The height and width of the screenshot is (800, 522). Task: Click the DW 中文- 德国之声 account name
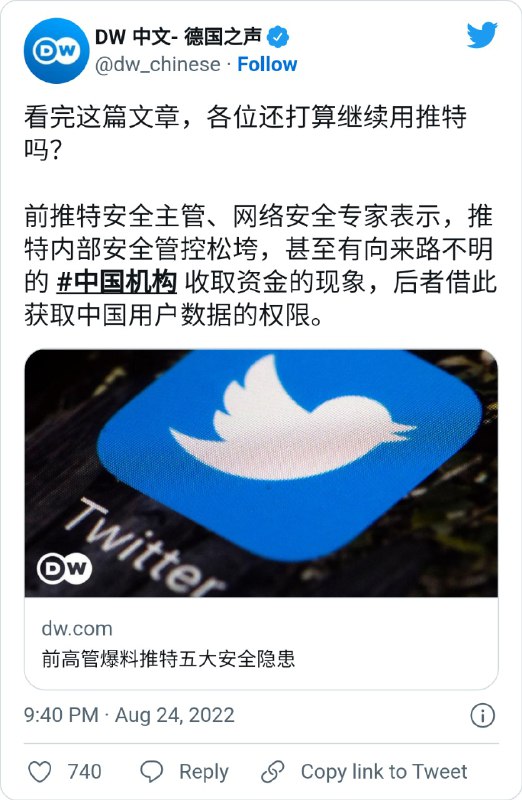point(178,37)
